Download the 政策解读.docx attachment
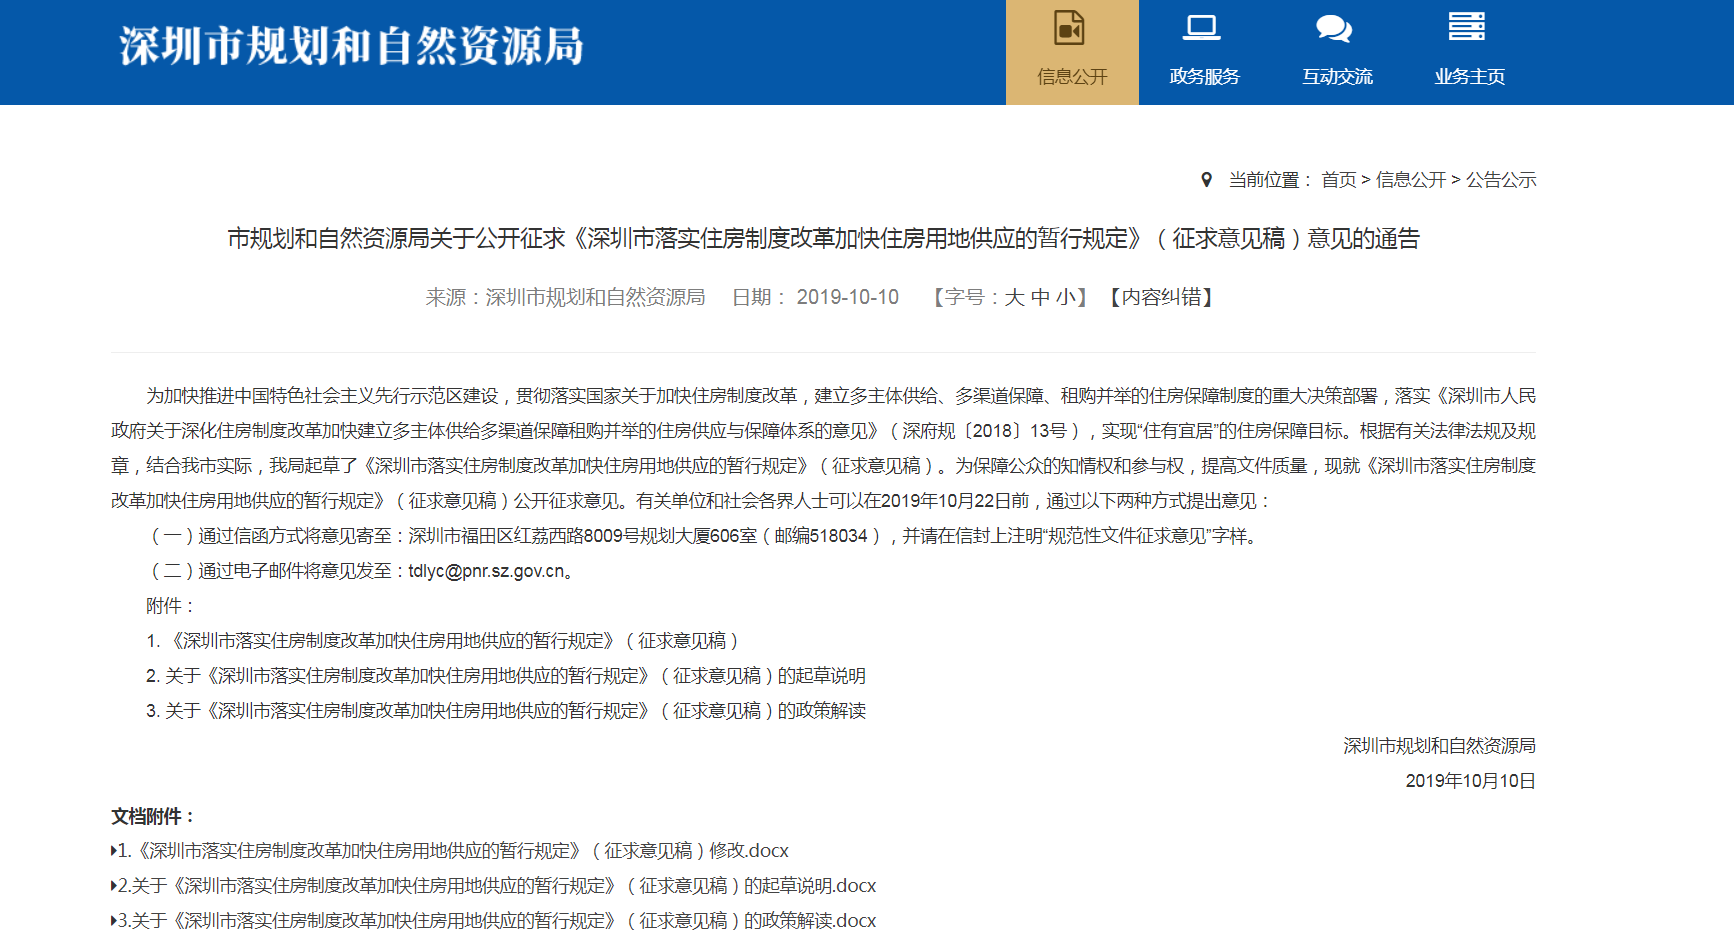 point(496,921)
